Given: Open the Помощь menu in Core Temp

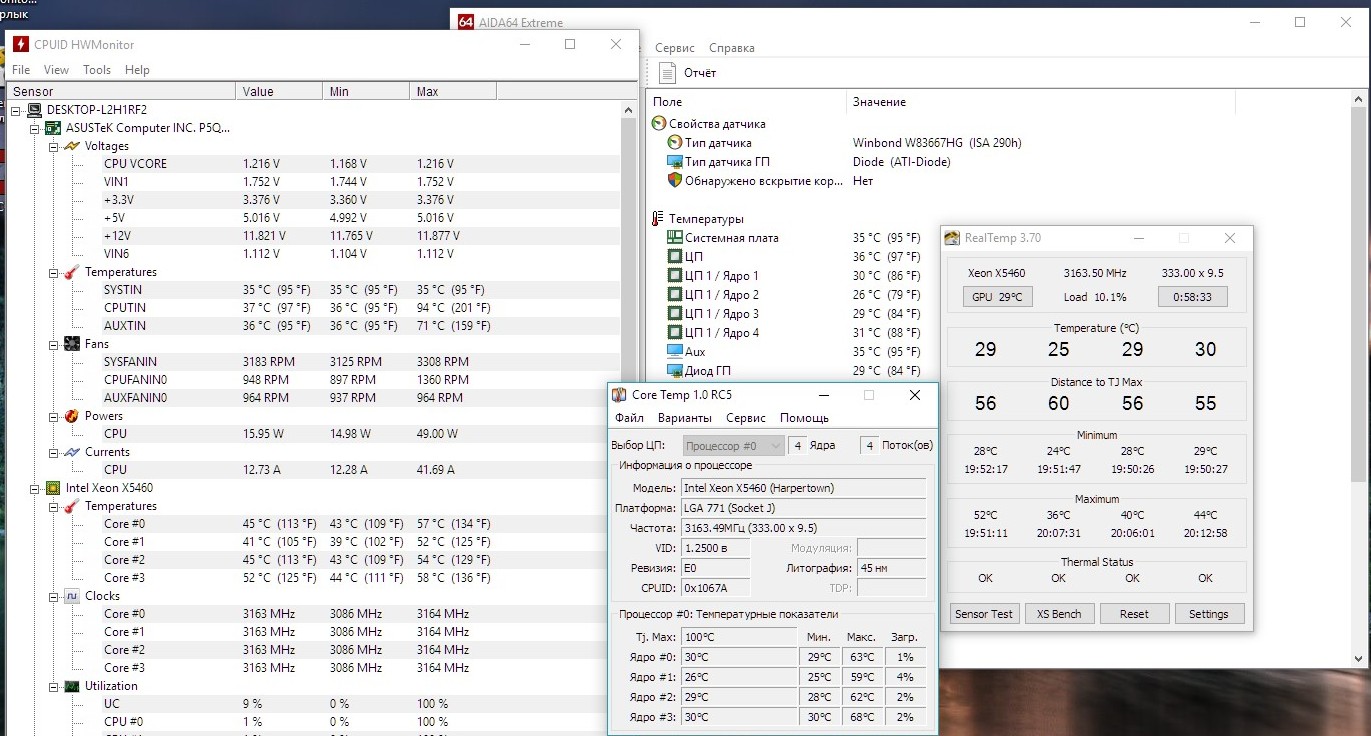Looking at the screenshot, I should click(804, 418).
